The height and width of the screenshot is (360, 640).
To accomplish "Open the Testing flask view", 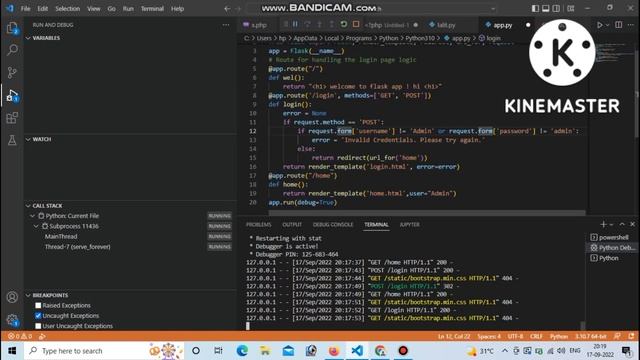I will click(12, 140).
